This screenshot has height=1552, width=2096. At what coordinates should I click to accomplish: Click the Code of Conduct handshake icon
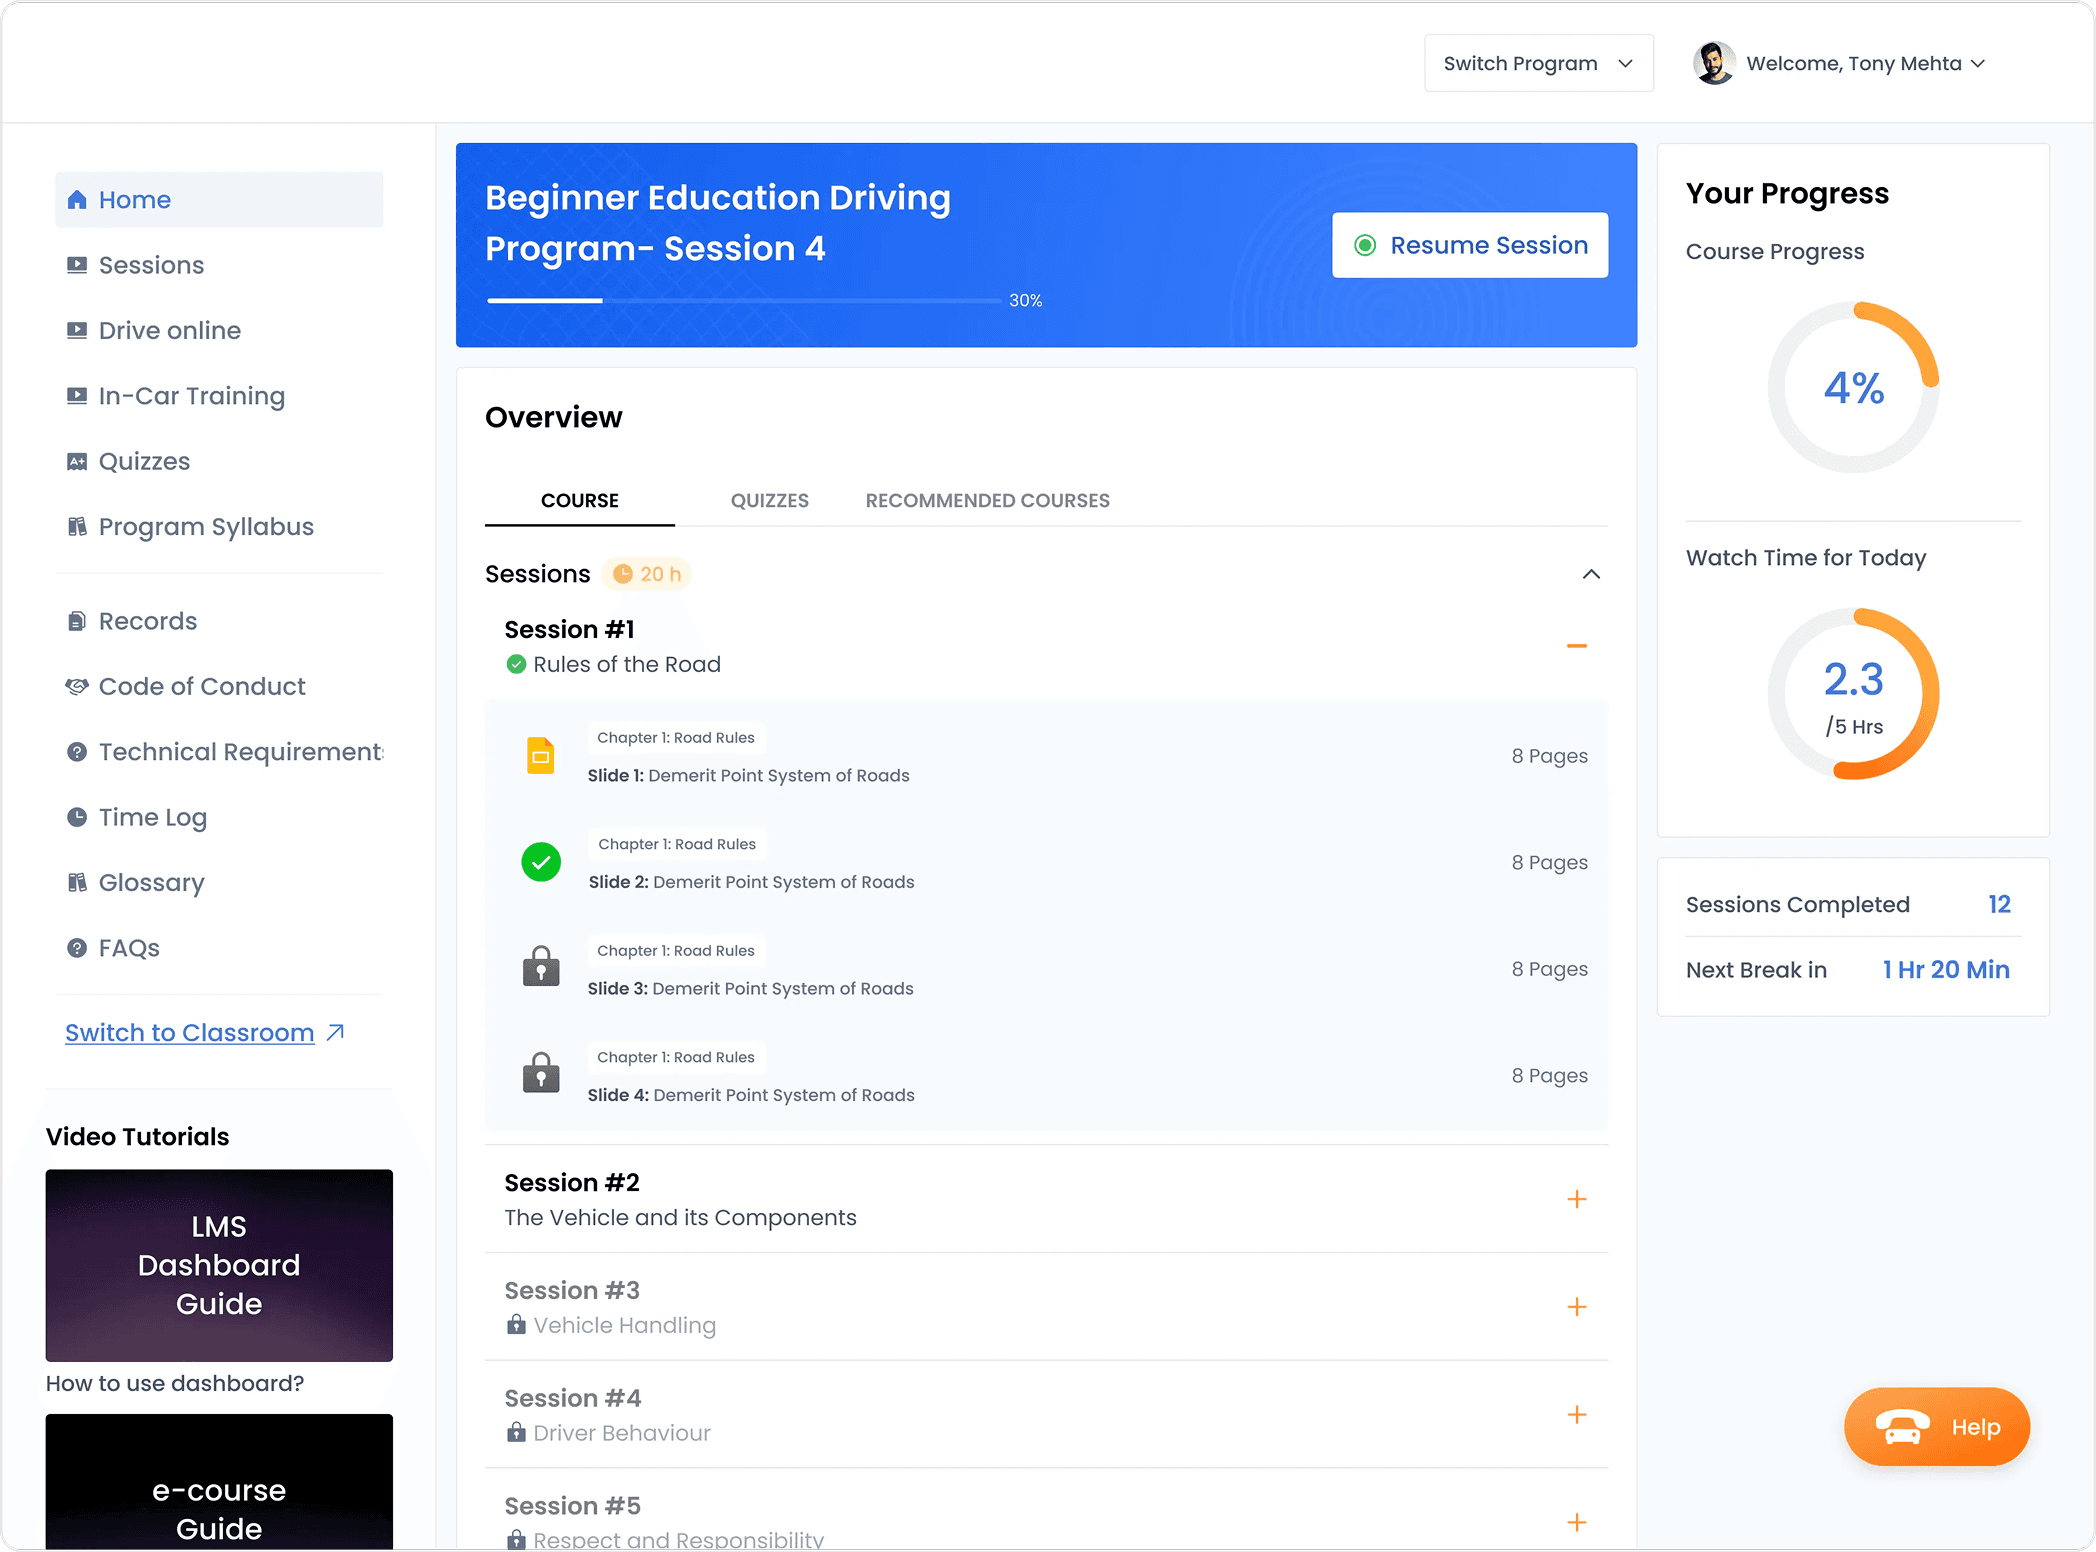(77, 686)
